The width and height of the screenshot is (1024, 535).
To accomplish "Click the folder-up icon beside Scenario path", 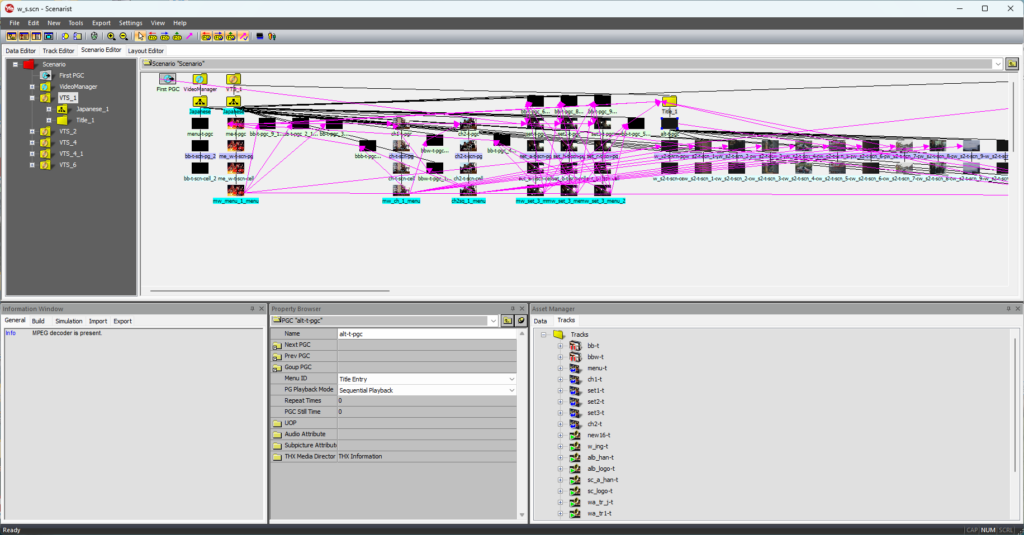I will (1012, 63).
